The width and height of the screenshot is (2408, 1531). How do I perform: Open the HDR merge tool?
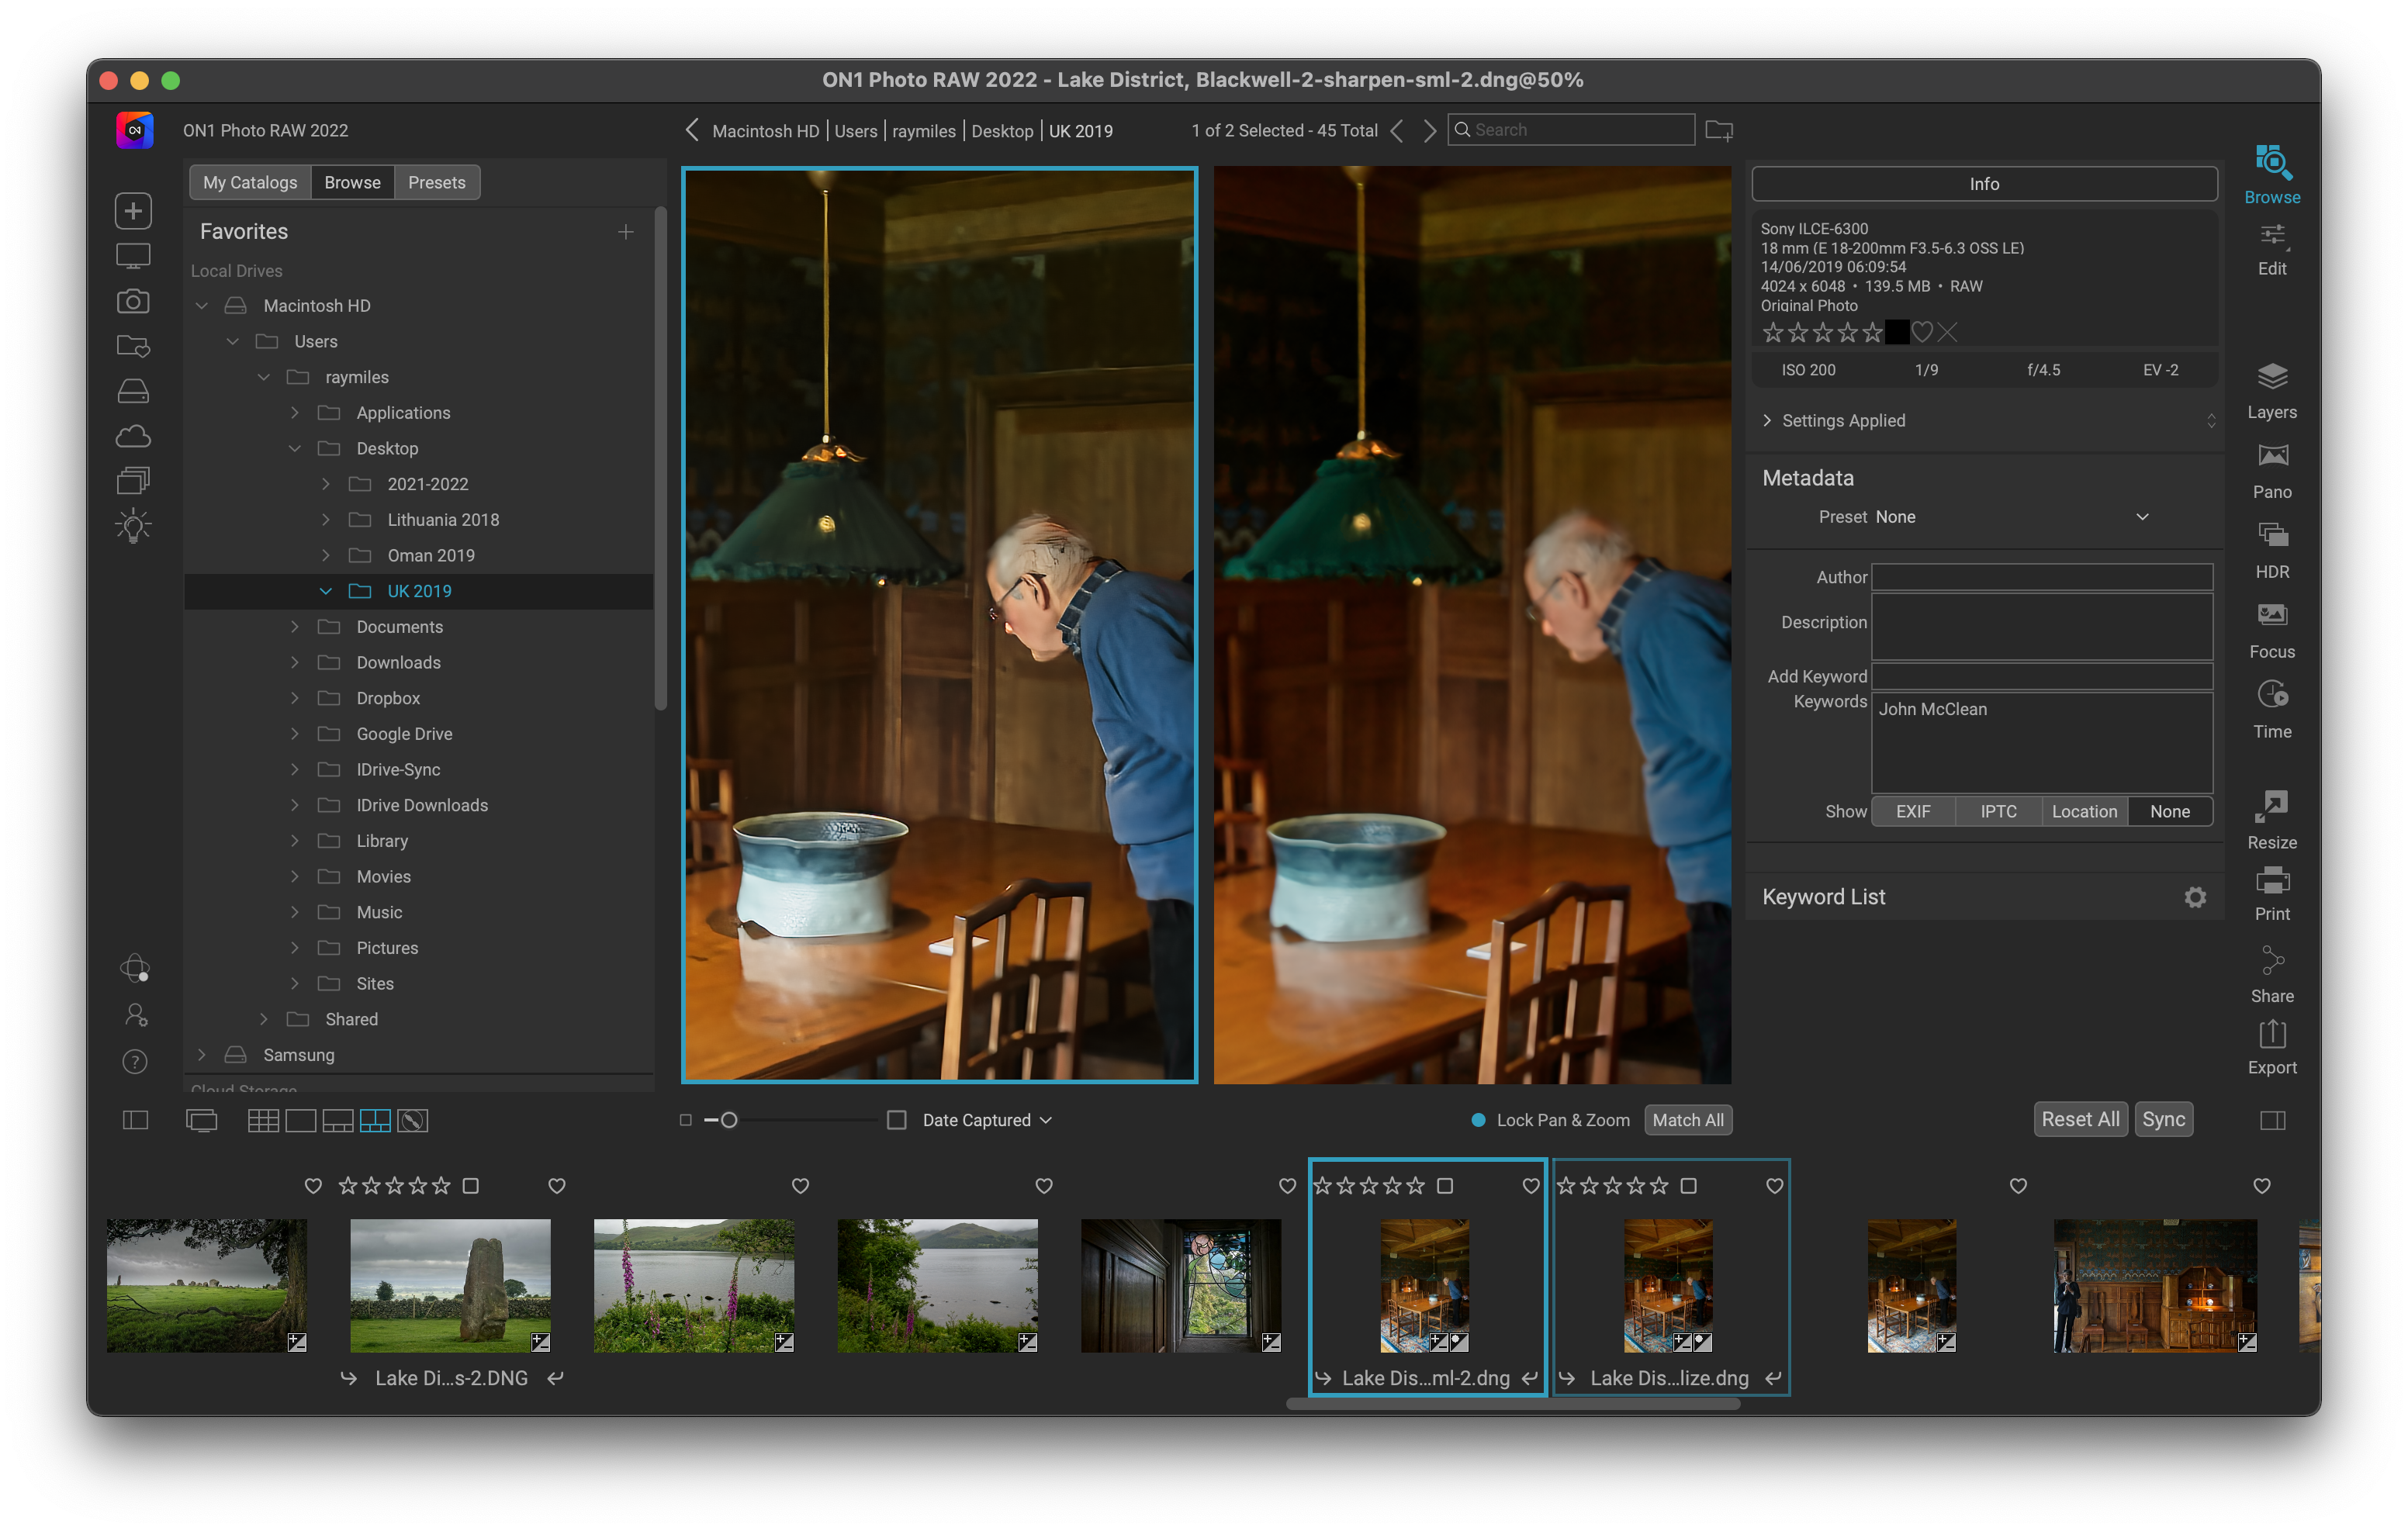[x=2271, y=537]
